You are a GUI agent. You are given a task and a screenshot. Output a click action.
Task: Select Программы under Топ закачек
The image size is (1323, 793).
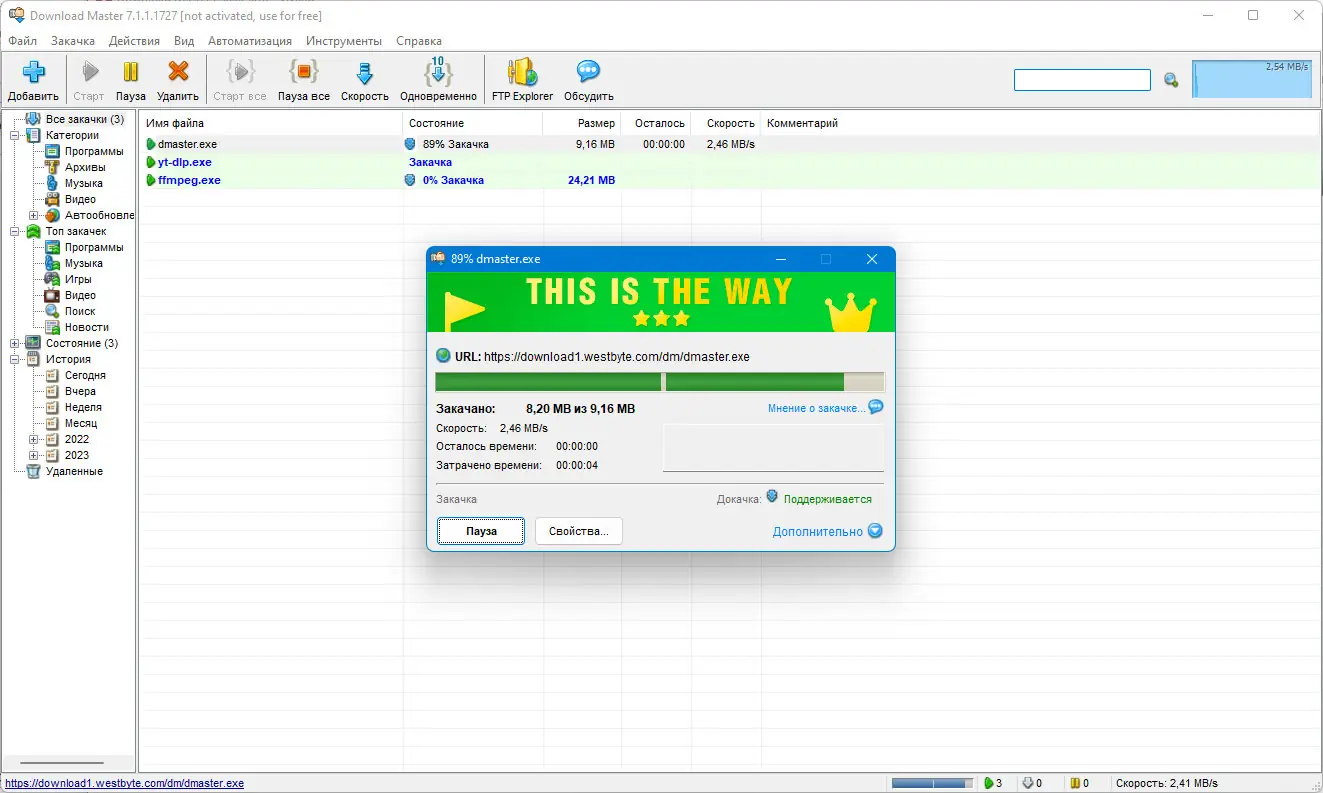pos(94,247)
